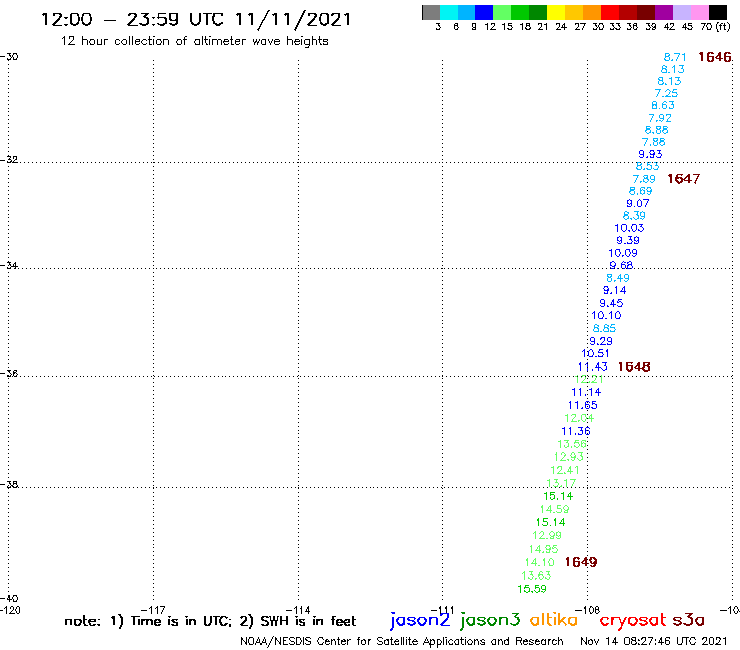Click the wave height value '9.39'
The height and width of the screenshot is (650, 740).
click(x=628, y=240)
